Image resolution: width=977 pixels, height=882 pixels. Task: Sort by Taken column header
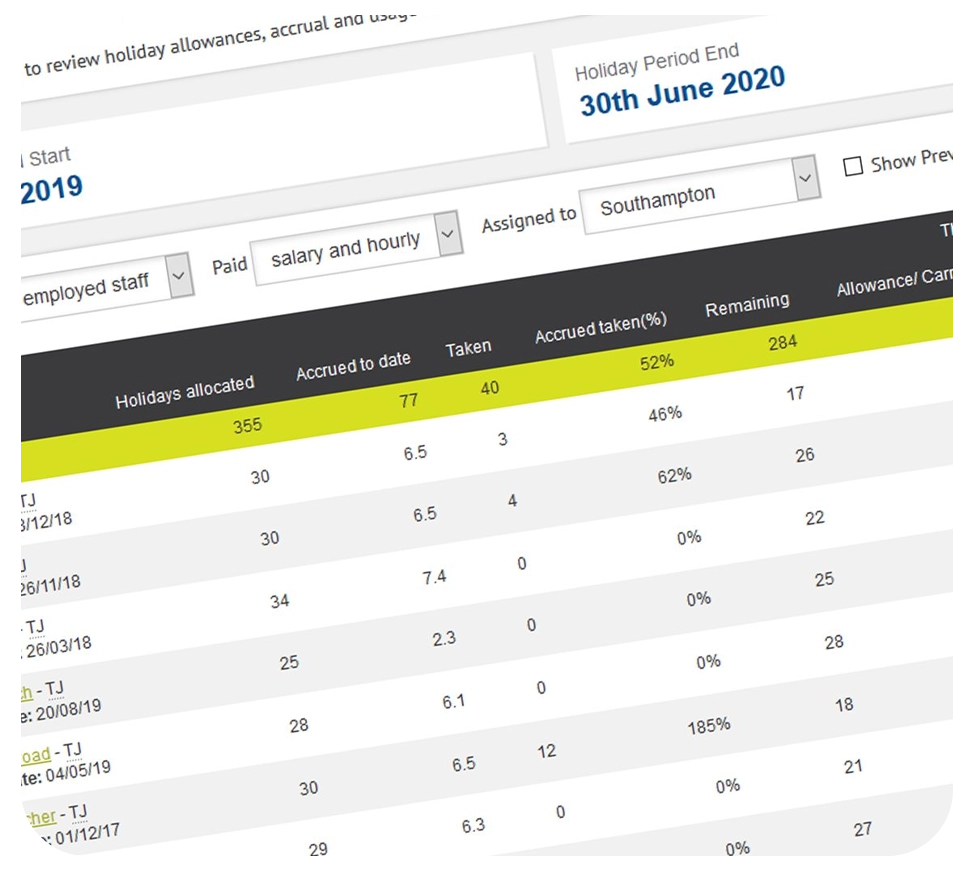pos(469,348)
